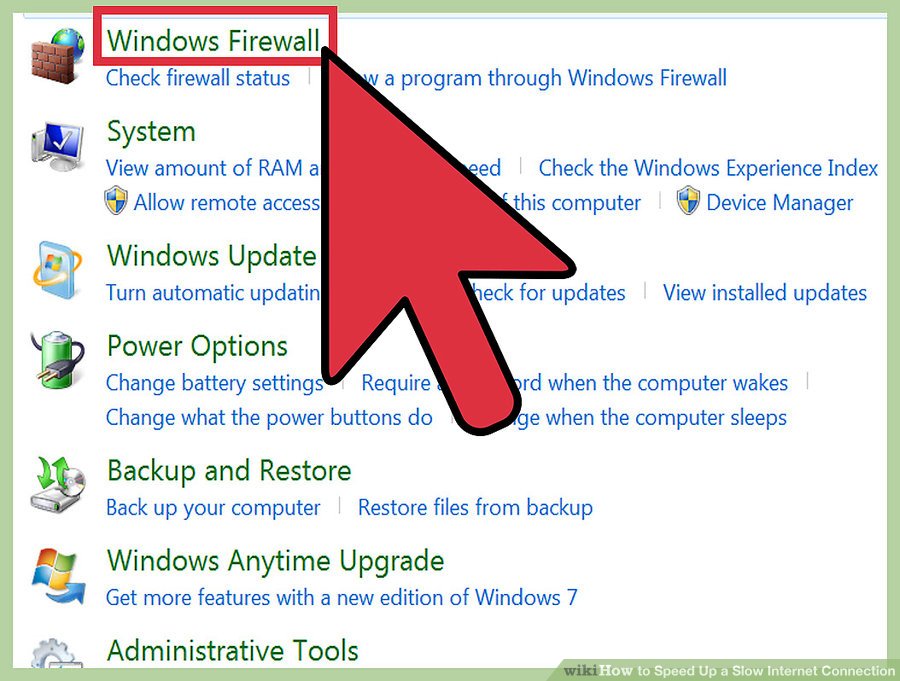This screenshot has width=900, height=681.
Task: Launch Device Manager link
Action: (x=779, y=203)
